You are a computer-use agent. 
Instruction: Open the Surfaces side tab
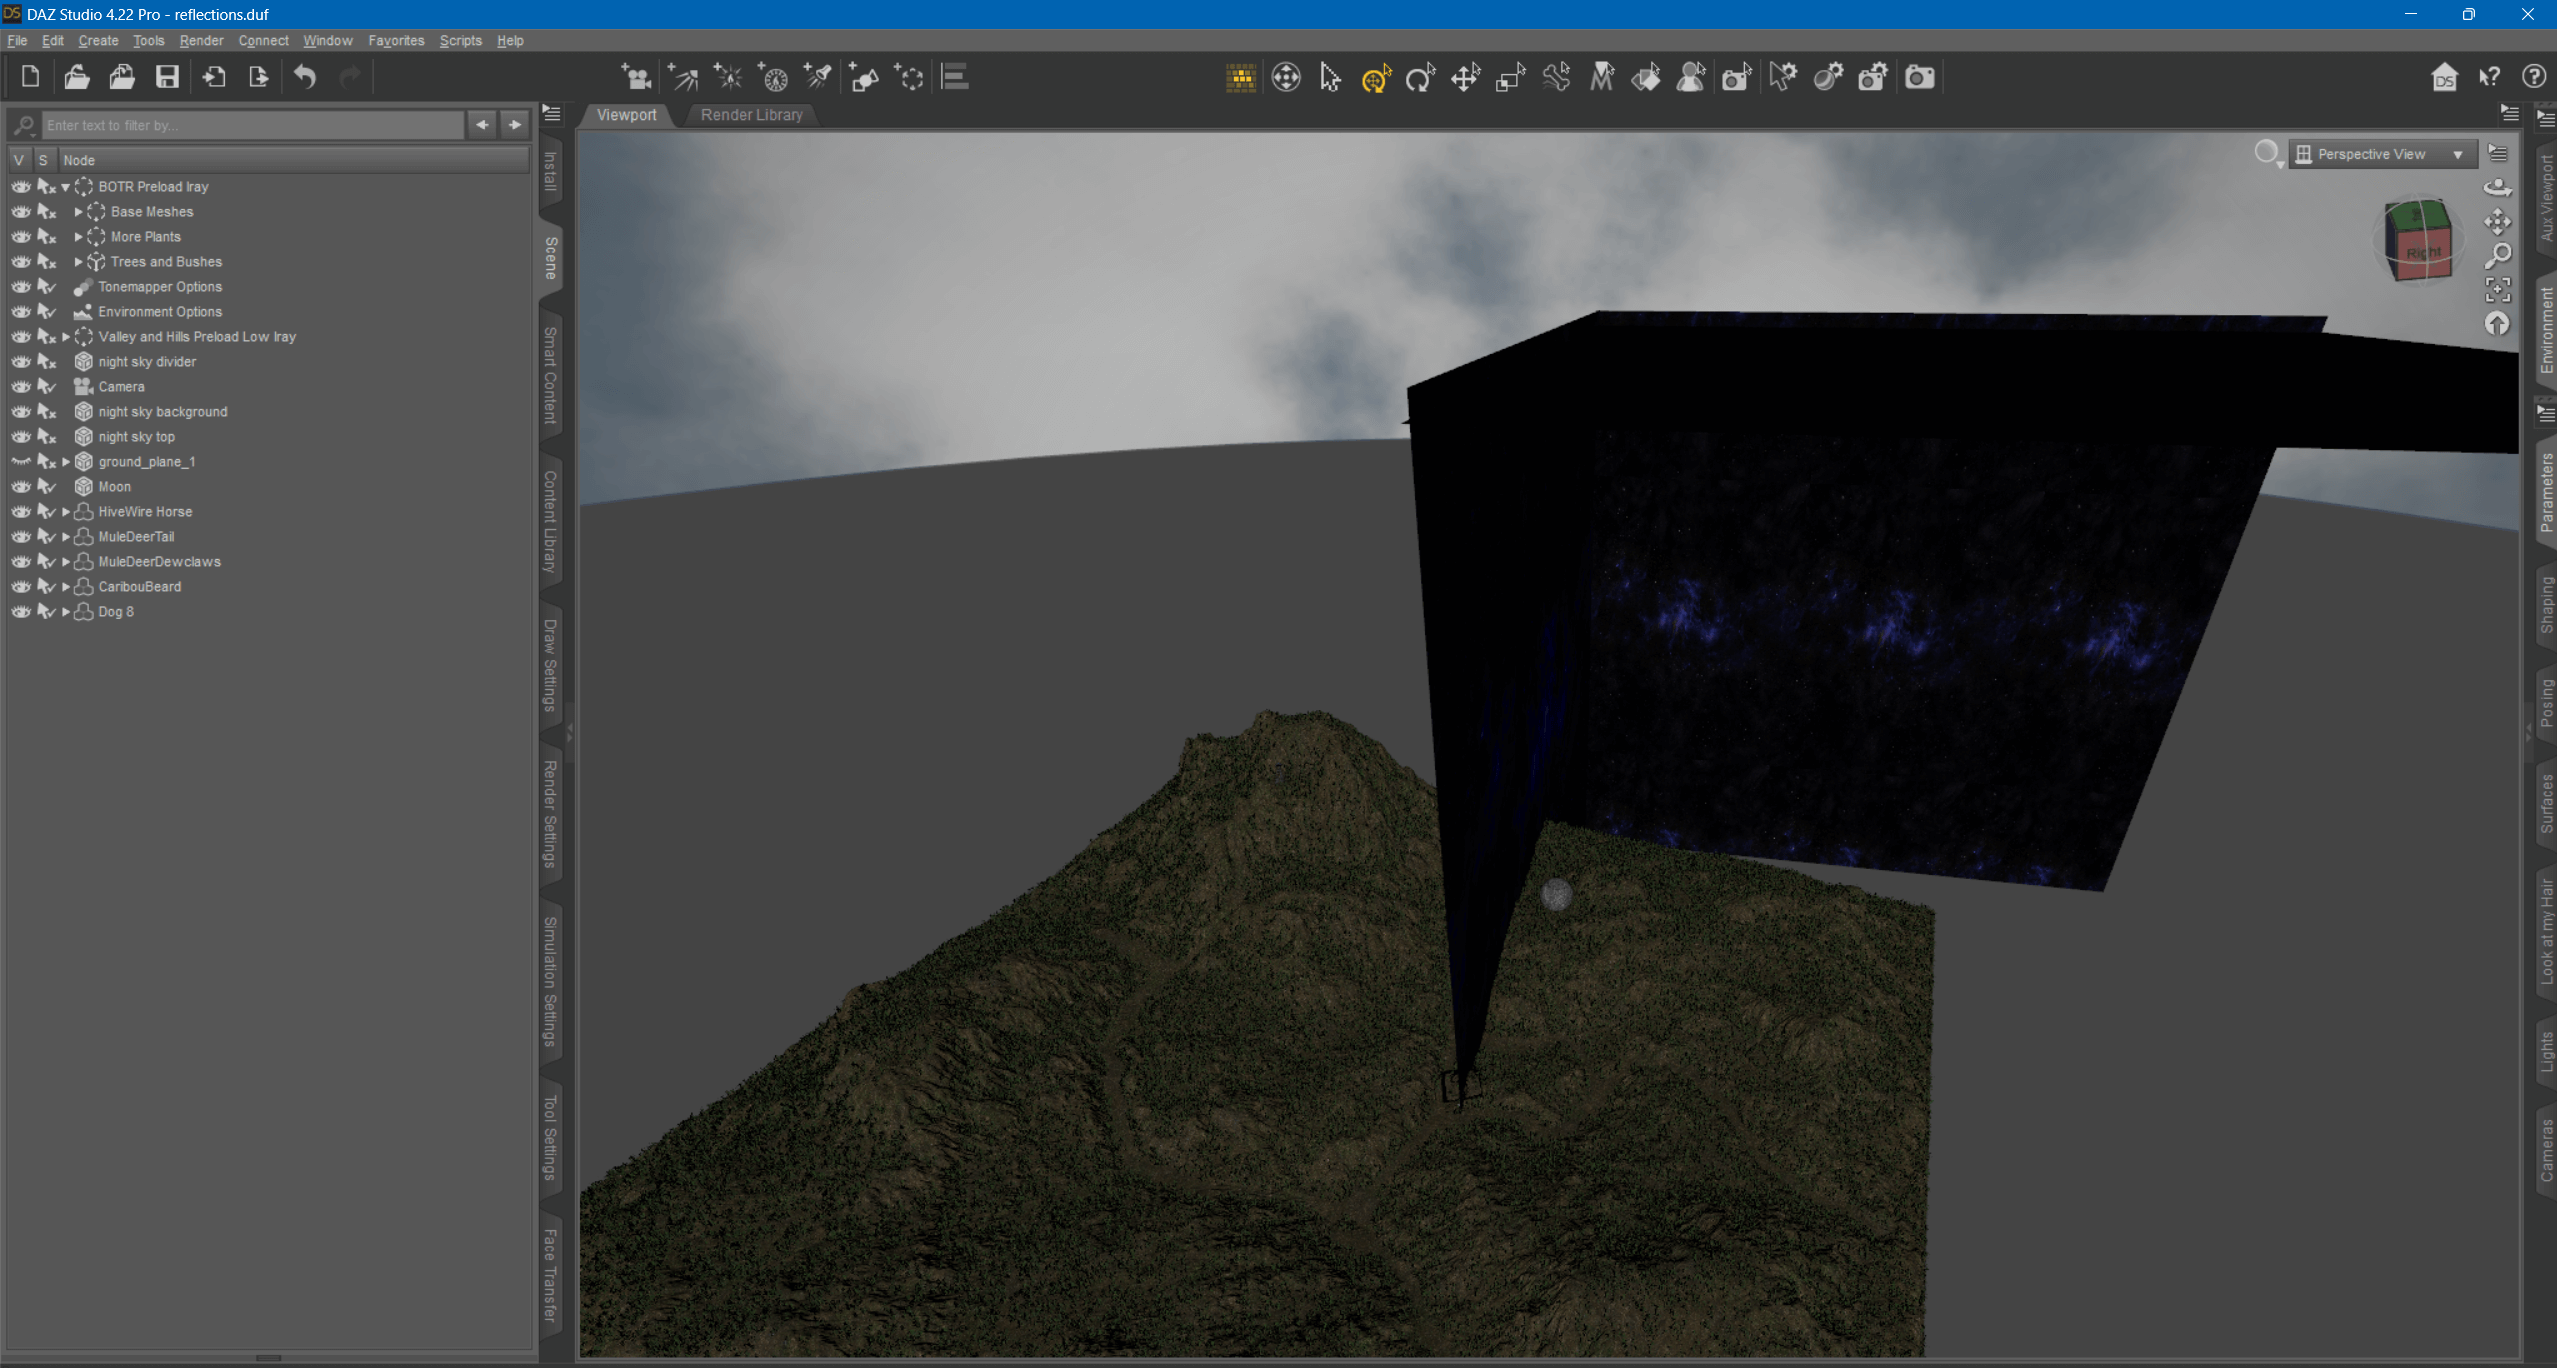2546,804
